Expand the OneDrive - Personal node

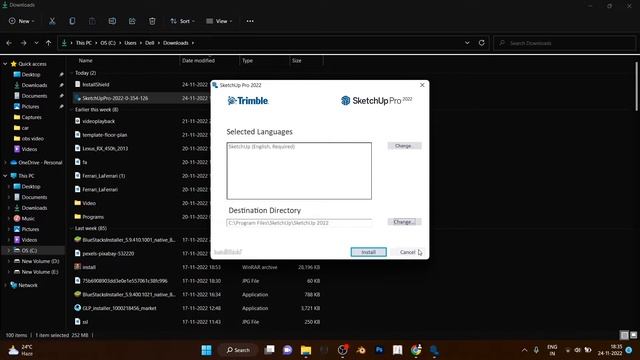[x=5, y=162]
